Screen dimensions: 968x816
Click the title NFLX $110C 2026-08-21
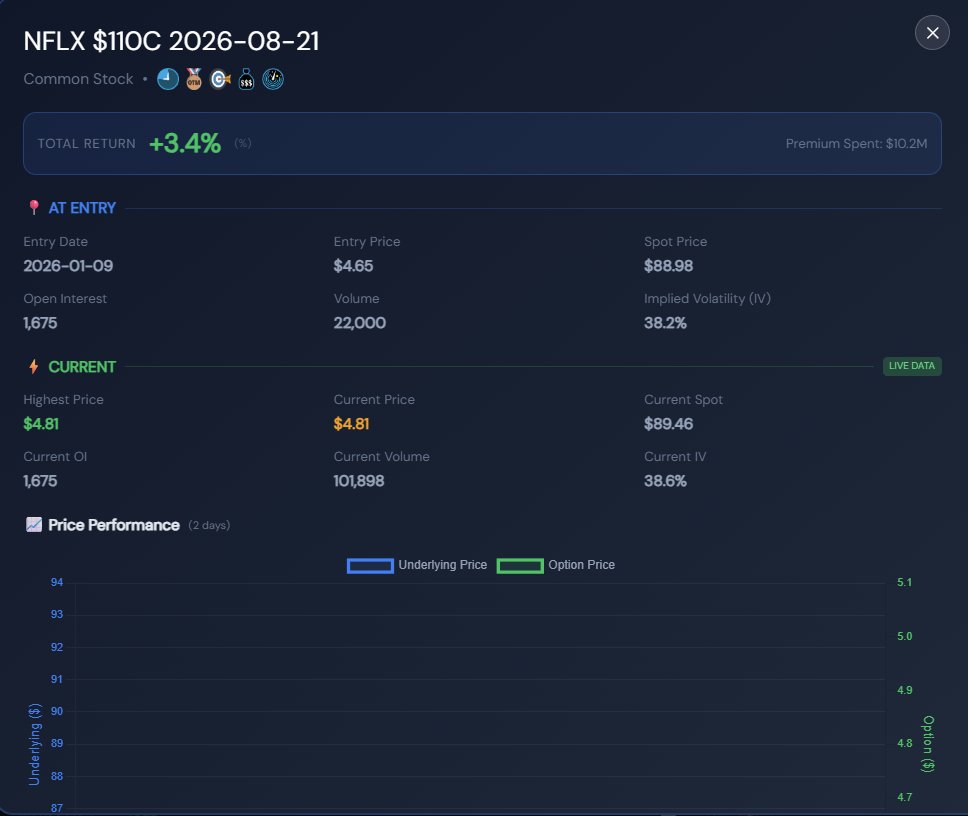click(171, 41)
